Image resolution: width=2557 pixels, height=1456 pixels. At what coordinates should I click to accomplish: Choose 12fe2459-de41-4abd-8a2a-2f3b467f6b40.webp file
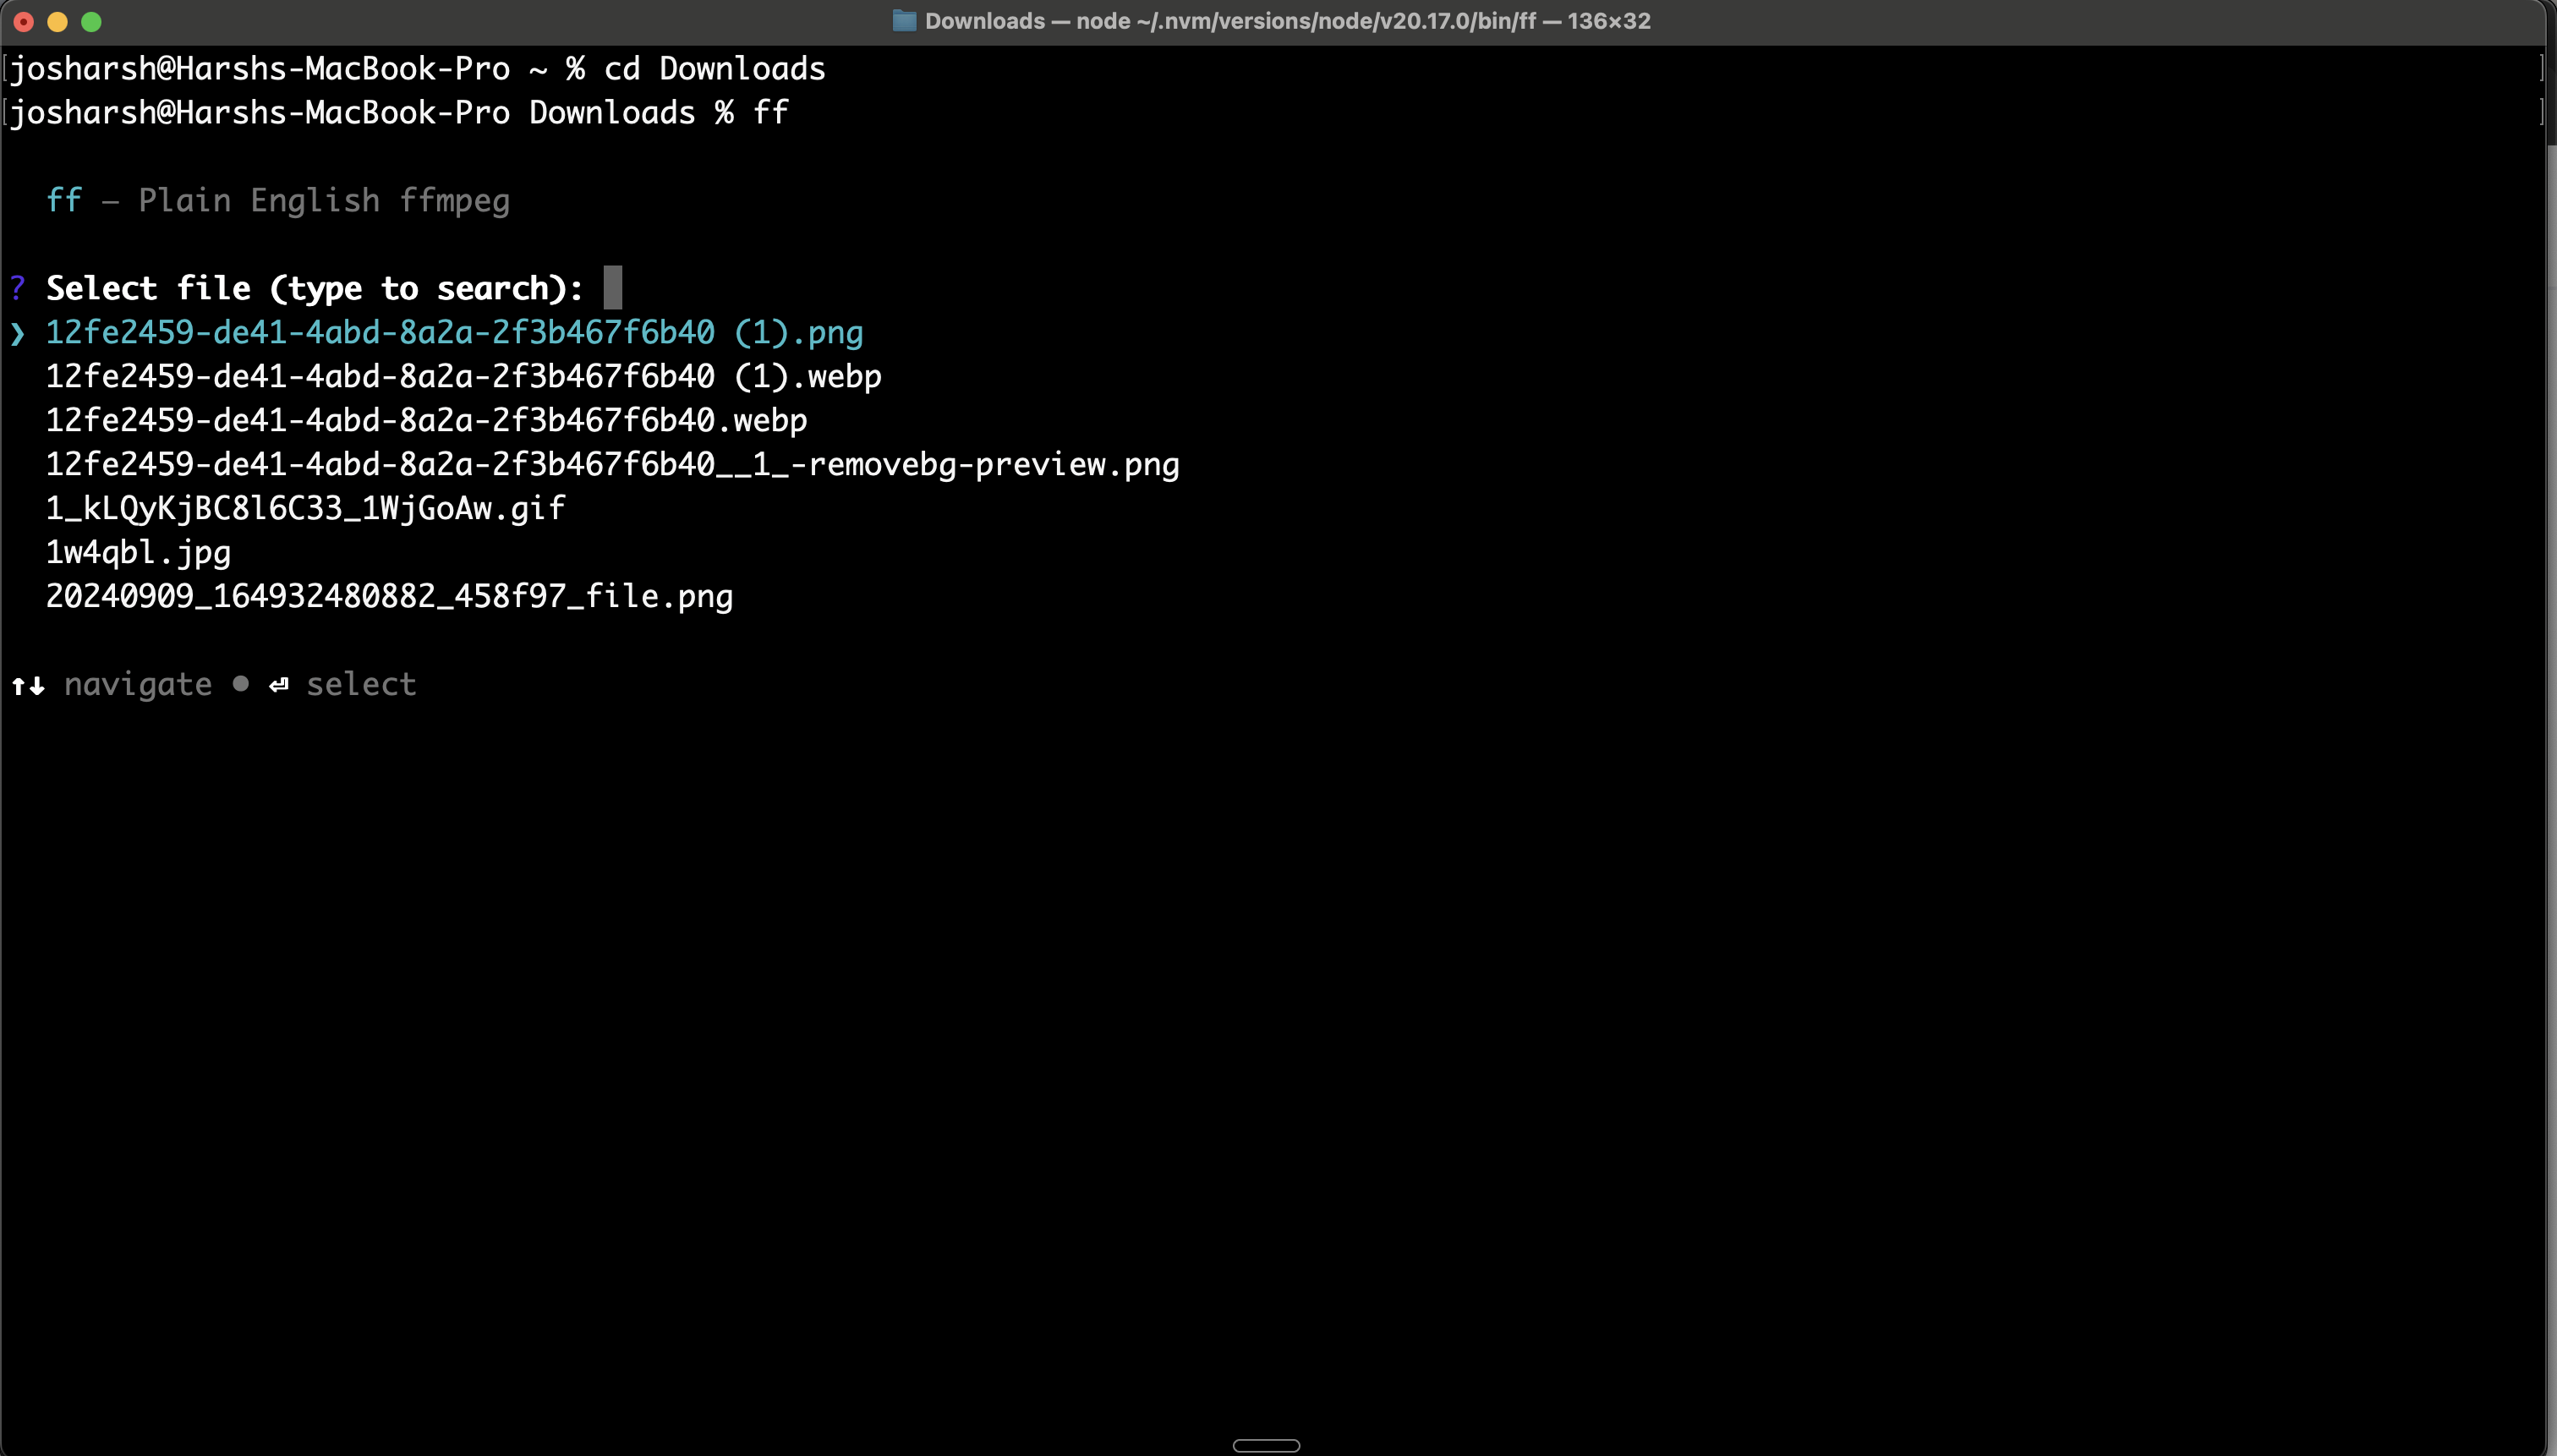tap(426, 421)
